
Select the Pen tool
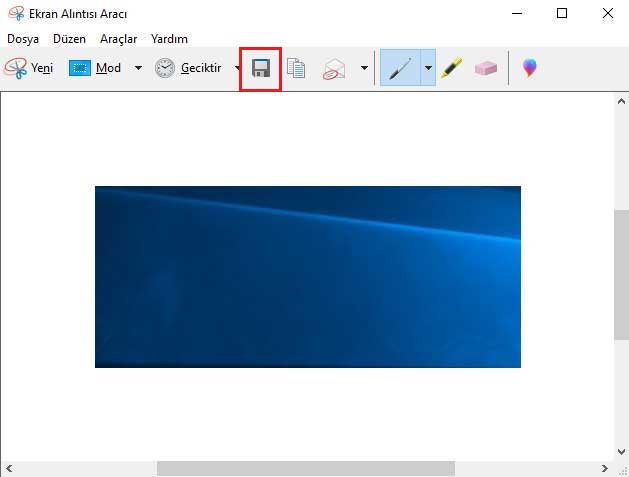tap(400, 67)
